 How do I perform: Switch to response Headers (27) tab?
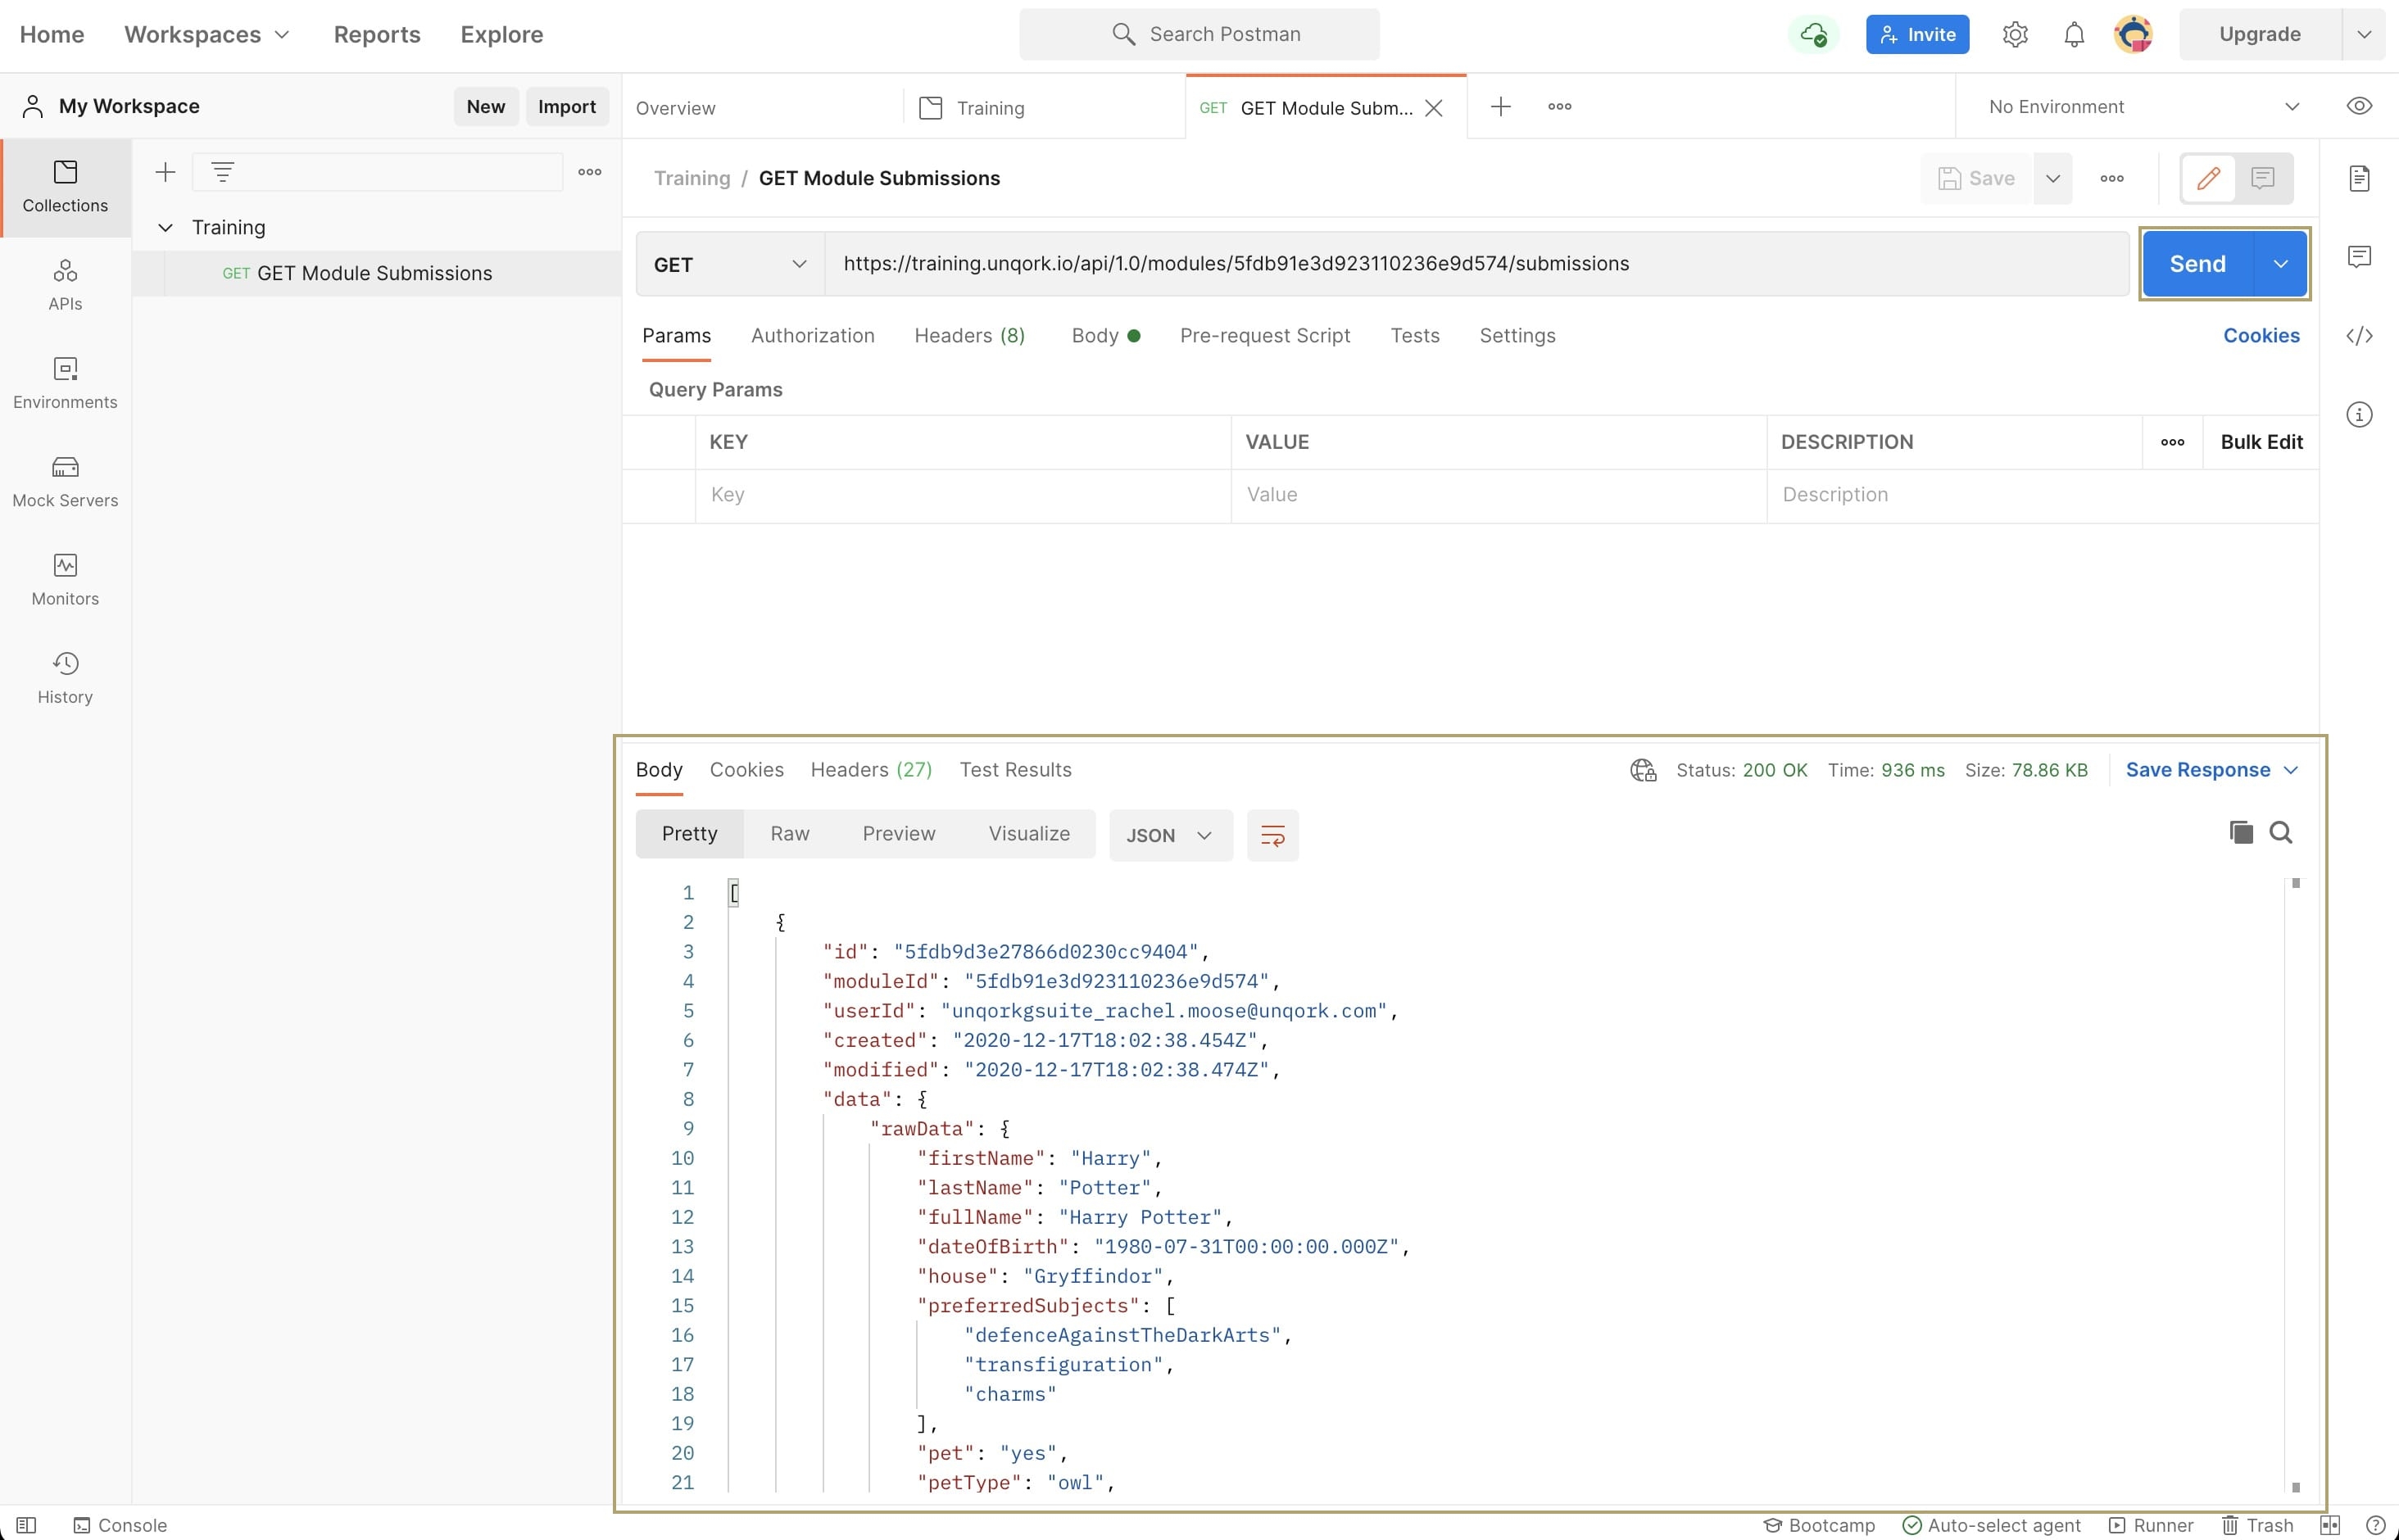[x=871, y=770]
